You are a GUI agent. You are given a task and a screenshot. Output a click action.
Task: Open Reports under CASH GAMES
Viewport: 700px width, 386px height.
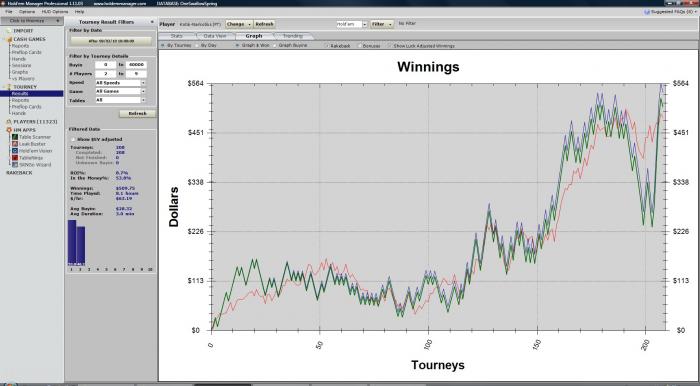pyautogui.click(x=21, y=46)
